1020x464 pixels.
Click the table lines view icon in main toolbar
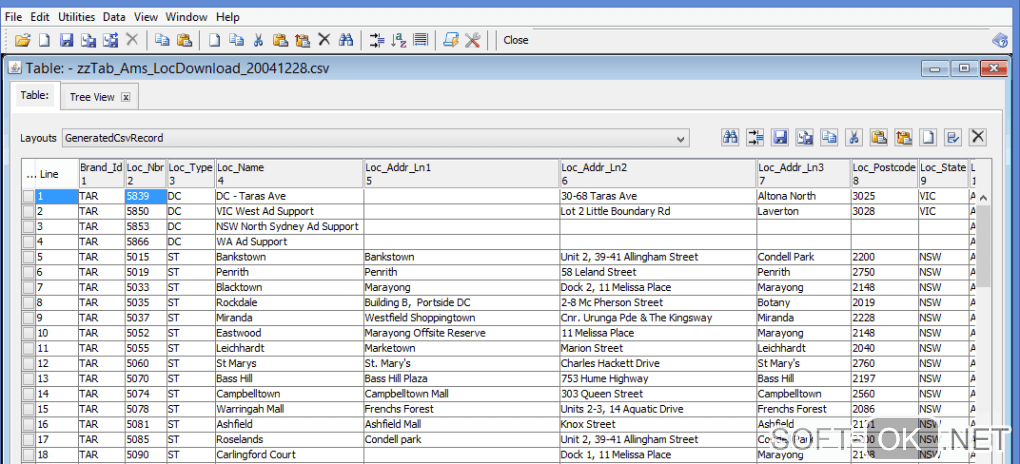(421, 40)
